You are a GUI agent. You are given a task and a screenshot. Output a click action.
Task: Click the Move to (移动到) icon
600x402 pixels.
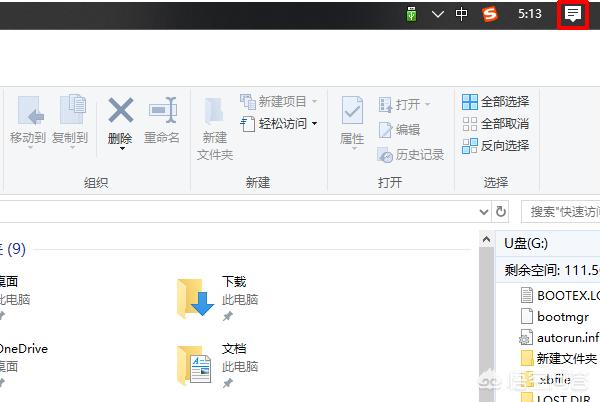(28, 111)
